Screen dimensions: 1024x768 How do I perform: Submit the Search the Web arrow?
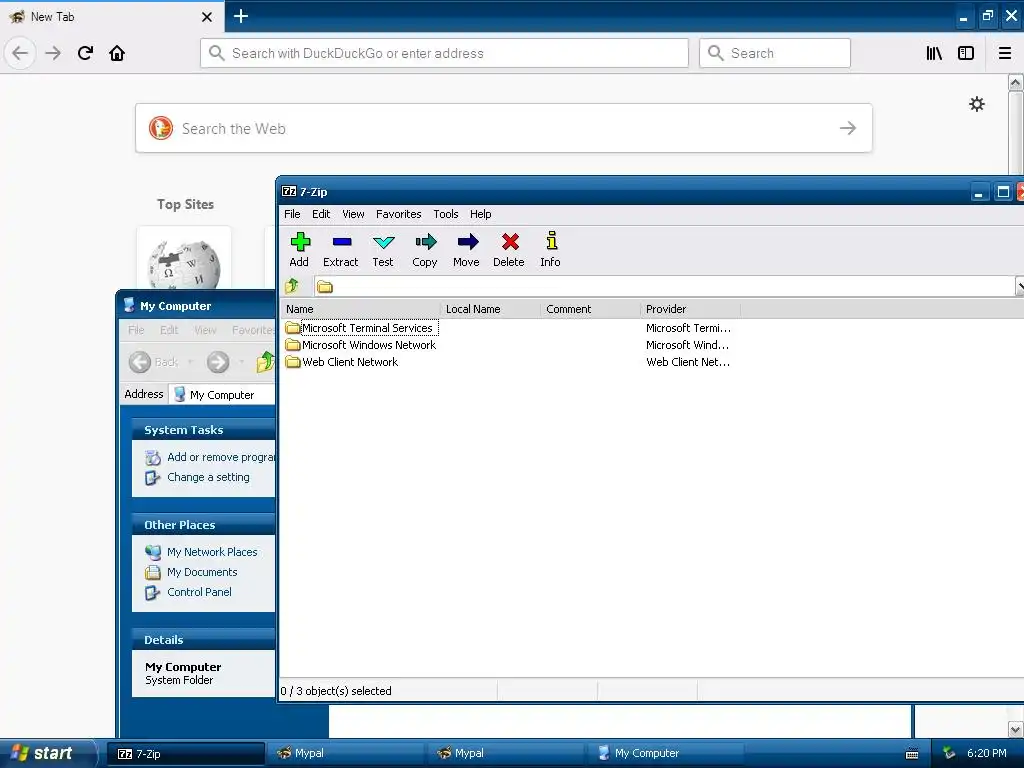[x=848, y=128]
